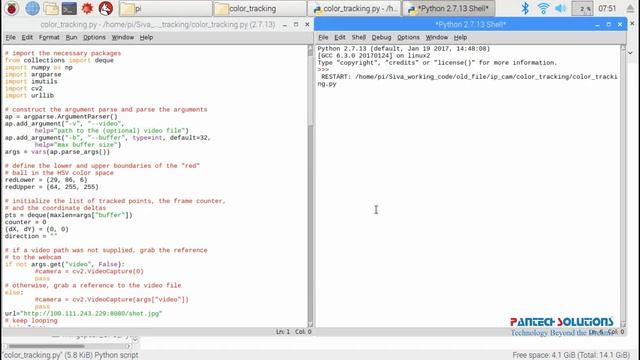Open the editor's Format menu
Screen dimensions: 640x360
[49, 37]
